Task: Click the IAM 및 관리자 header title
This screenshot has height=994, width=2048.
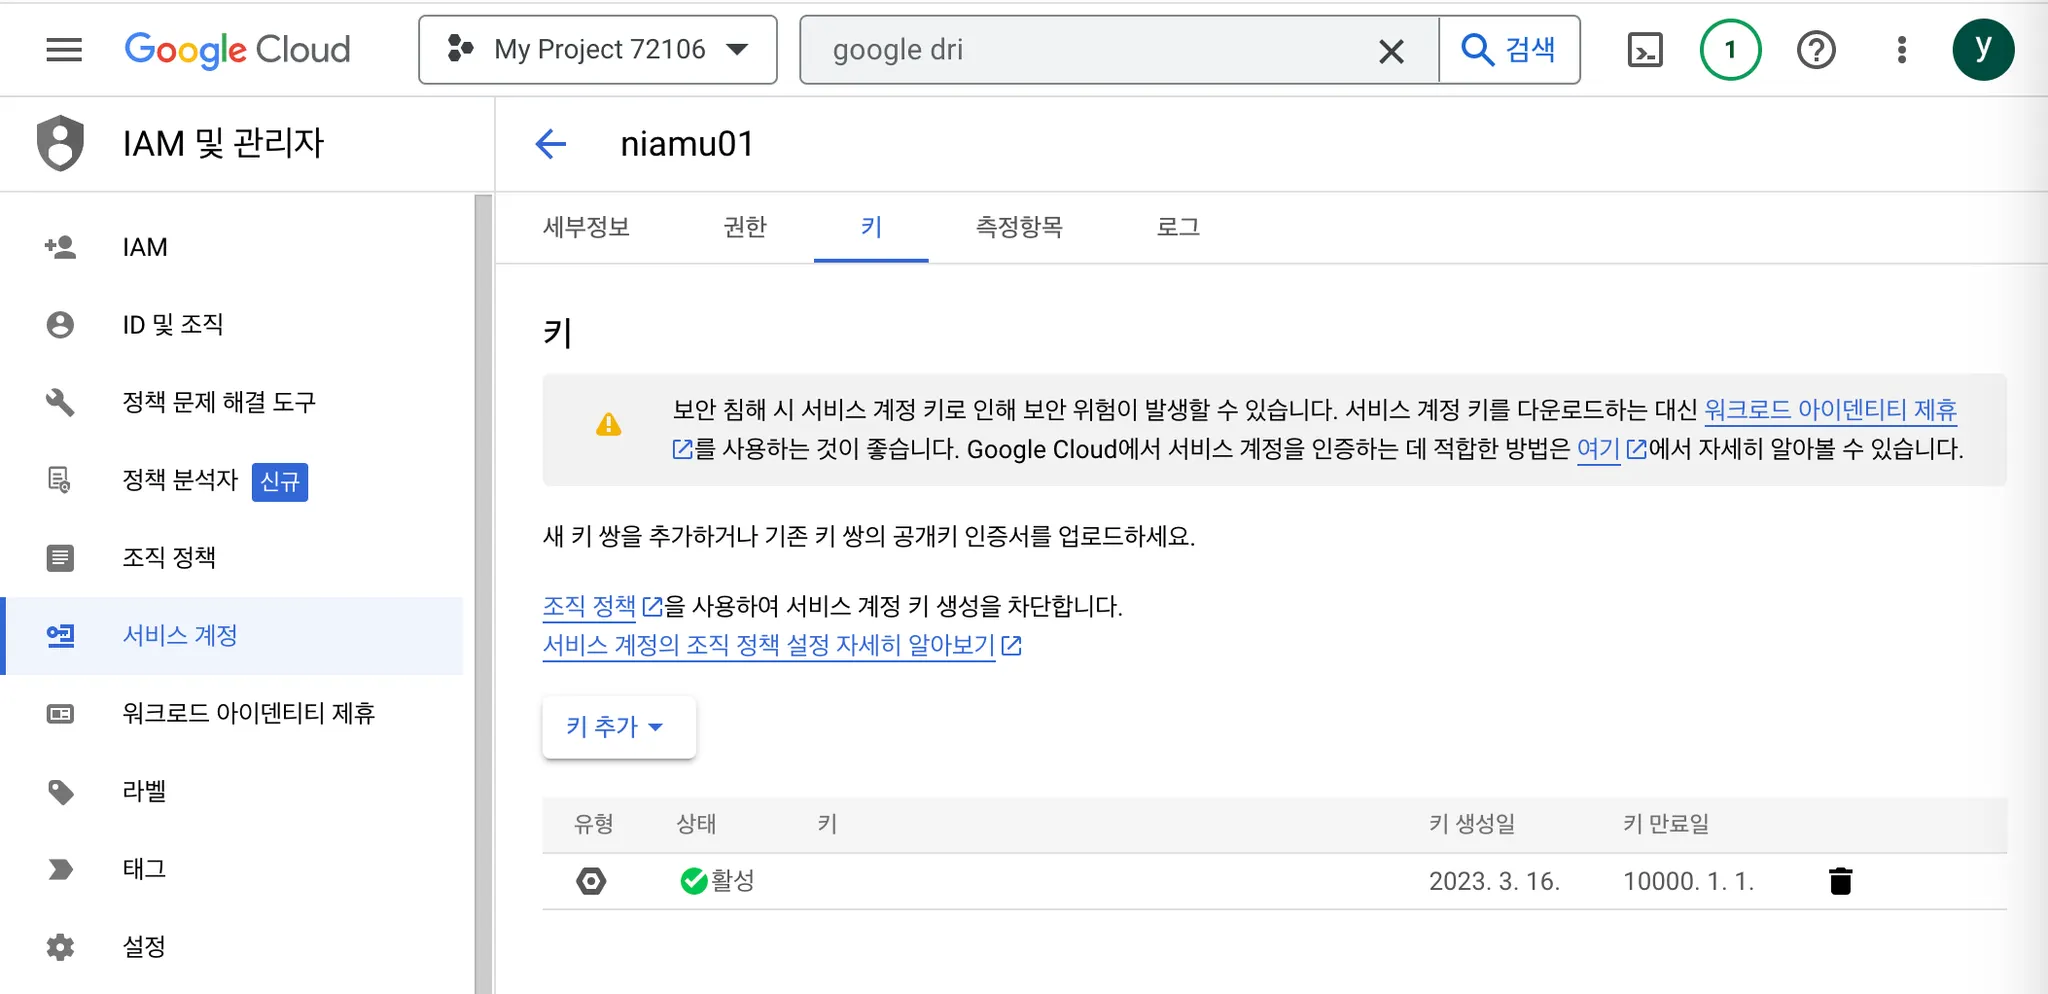Action: point(223,143)
